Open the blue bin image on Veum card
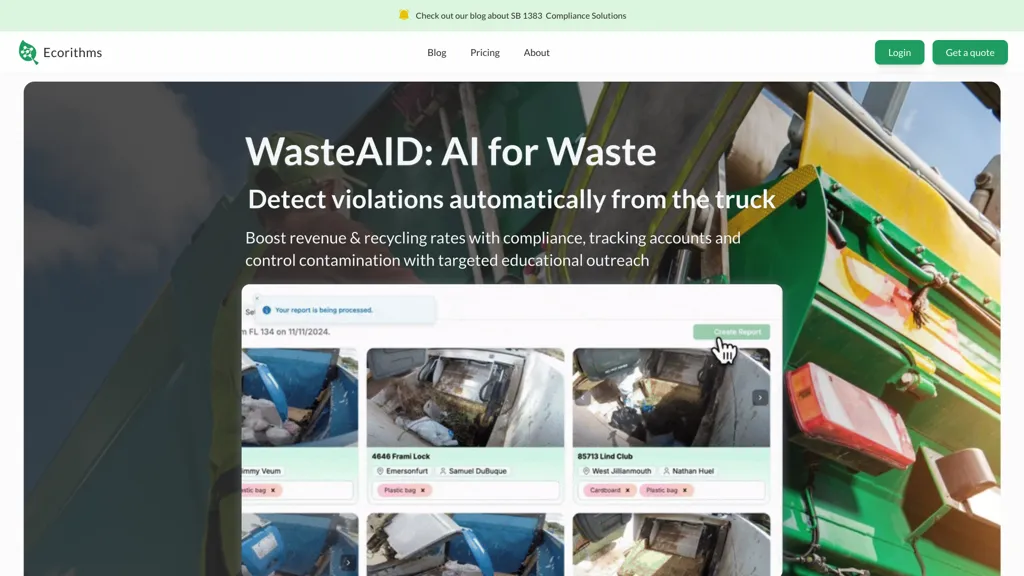 [300, 397]
